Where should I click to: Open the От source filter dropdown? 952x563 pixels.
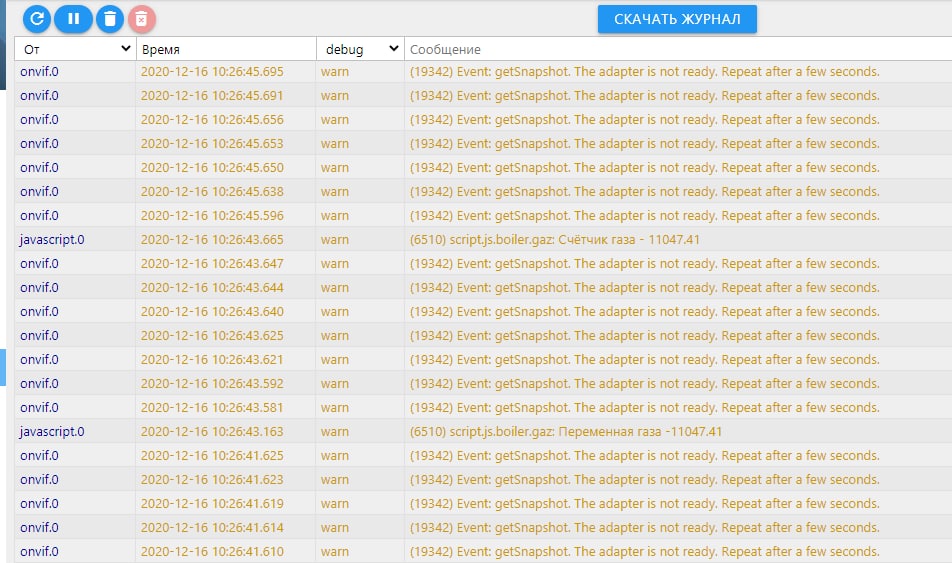[x=75, y=49]
